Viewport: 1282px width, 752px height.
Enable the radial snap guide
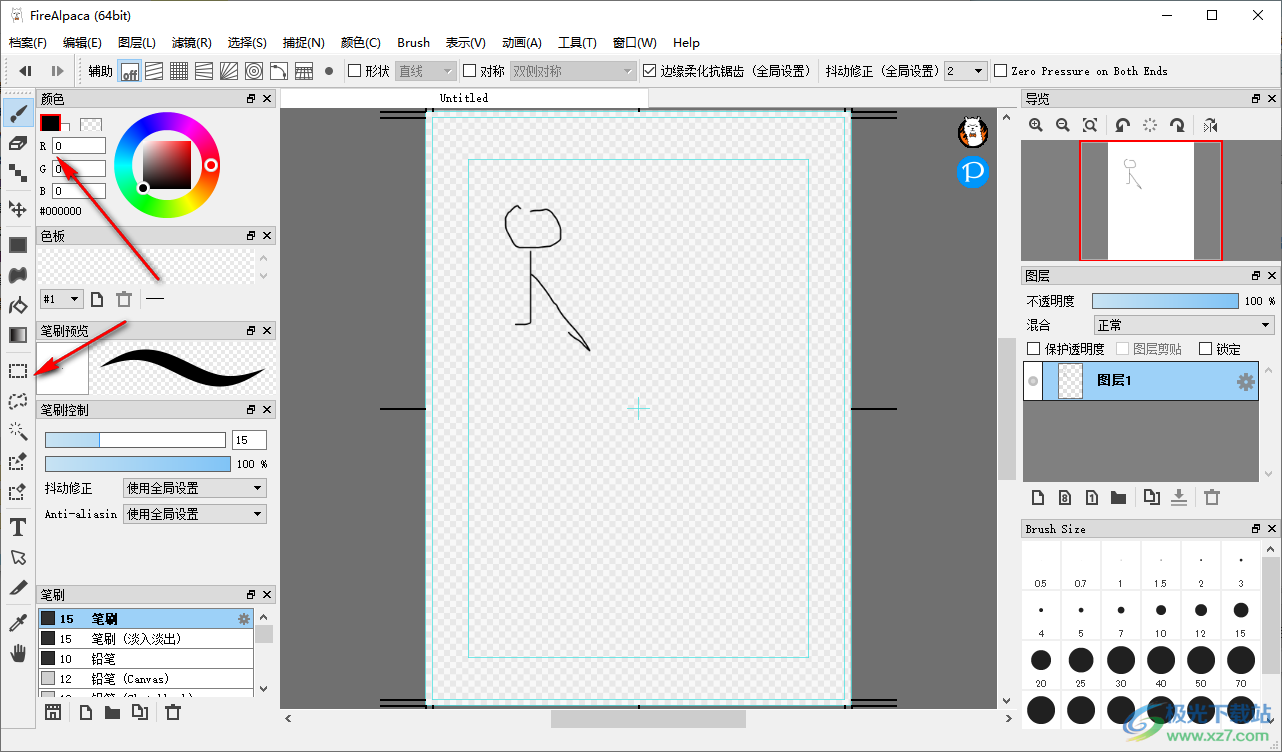tap(229, 71)
